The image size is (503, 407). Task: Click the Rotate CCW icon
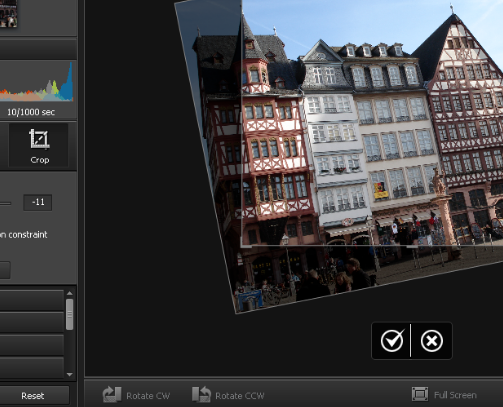tap(201, 395)
